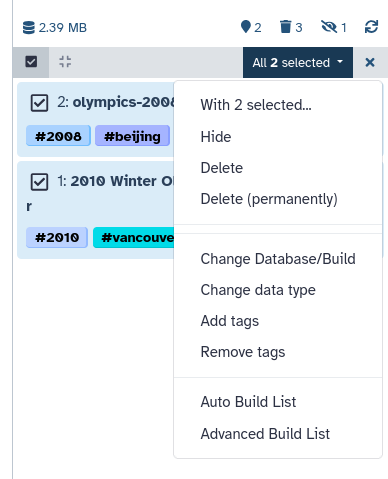The height and width of the screenshot is (479, 388).
Task: Click the #beijing tag
Action: tap(132, 136)
